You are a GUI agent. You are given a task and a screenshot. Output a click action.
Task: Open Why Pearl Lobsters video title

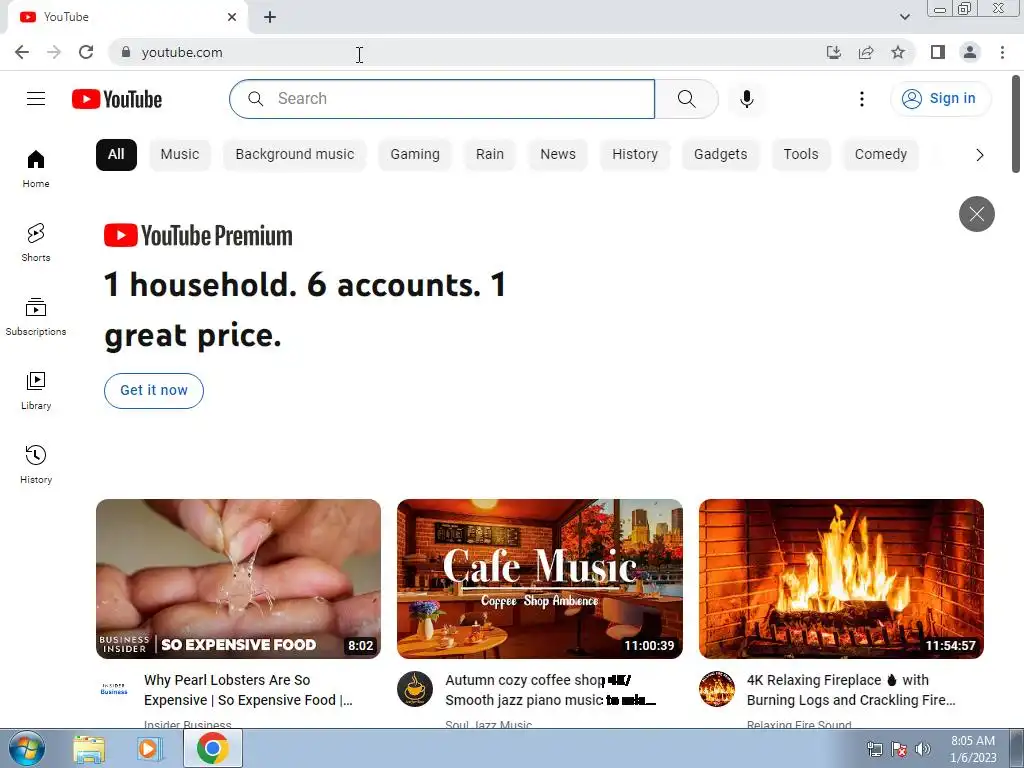click(x=248, y=690)
